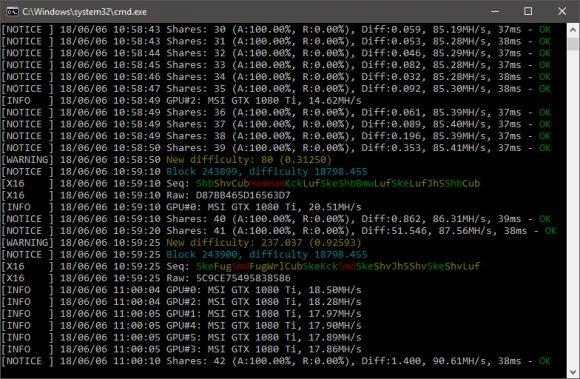Image resolution: width=580 pixels, height=379 pixels.
Task: Click the line with Shares: 41
Action: pos(279,231)
